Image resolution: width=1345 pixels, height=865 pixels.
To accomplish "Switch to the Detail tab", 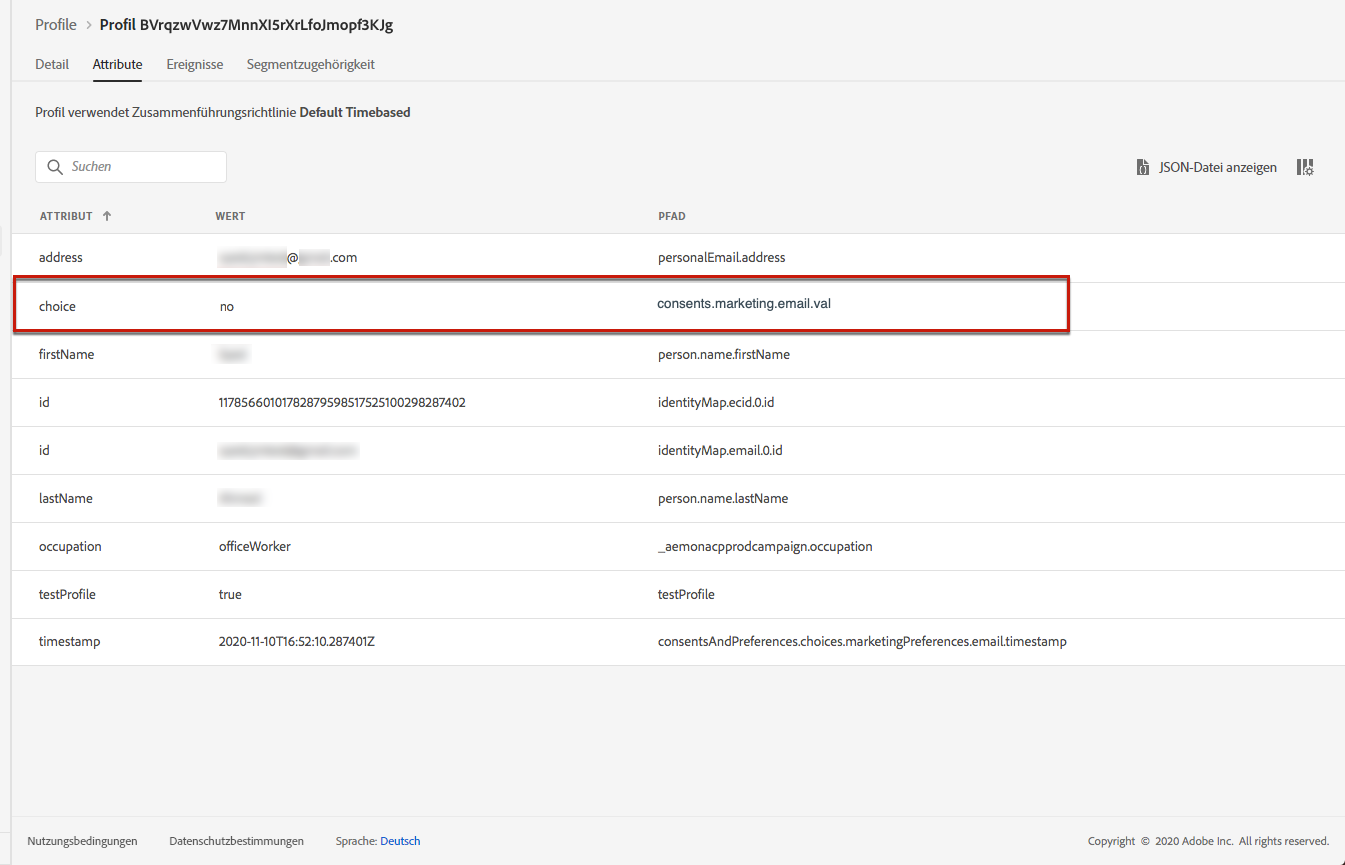I will (x=52, y=64).
